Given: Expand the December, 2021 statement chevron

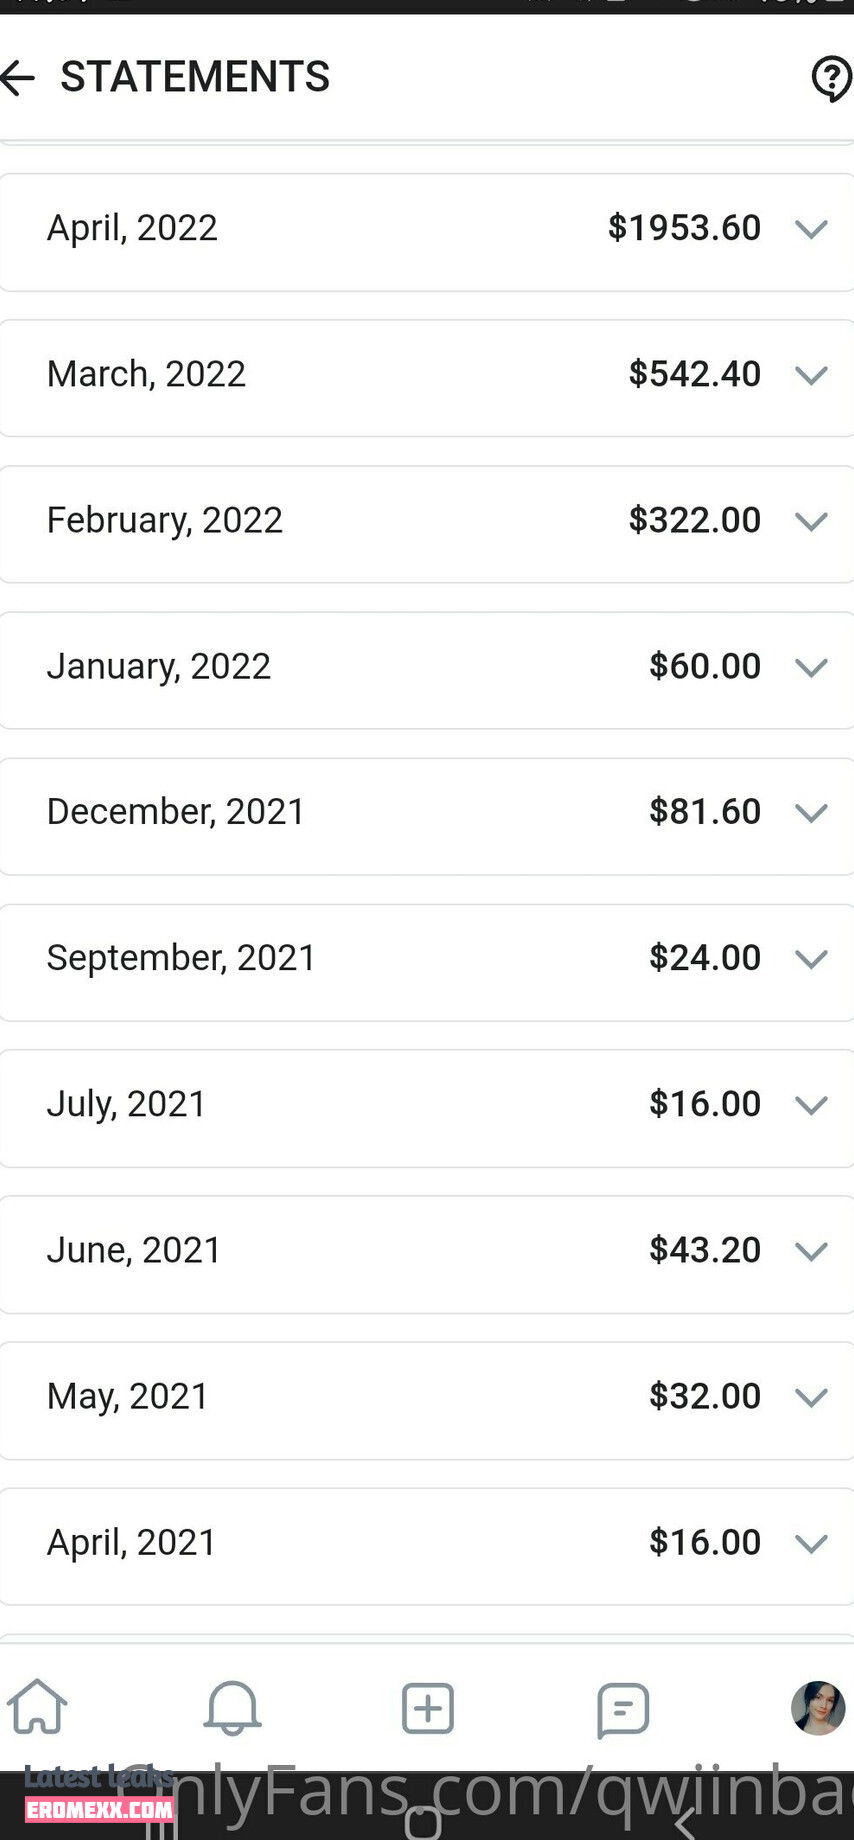Looking at the screenshot, I should tap(811, 813).
